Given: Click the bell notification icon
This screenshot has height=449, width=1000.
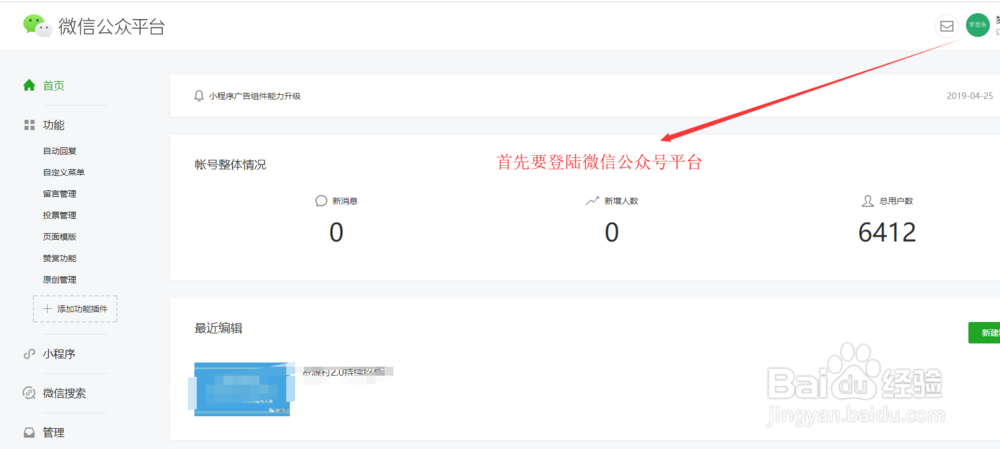Looking at the screenshot, I should (x=198, y=96).
